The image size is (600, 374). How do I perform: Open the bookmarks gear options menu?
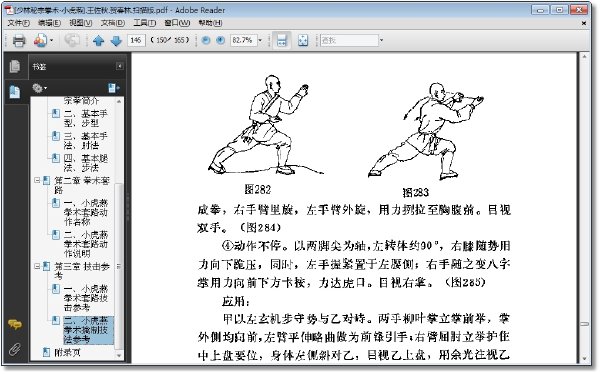click(x=39, y=88)
